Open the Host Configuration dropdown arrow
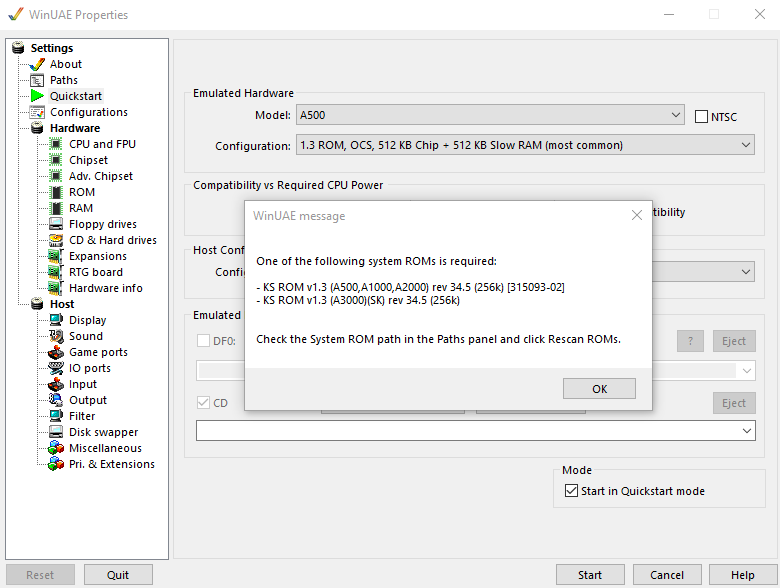 click(x=746, y=272)
